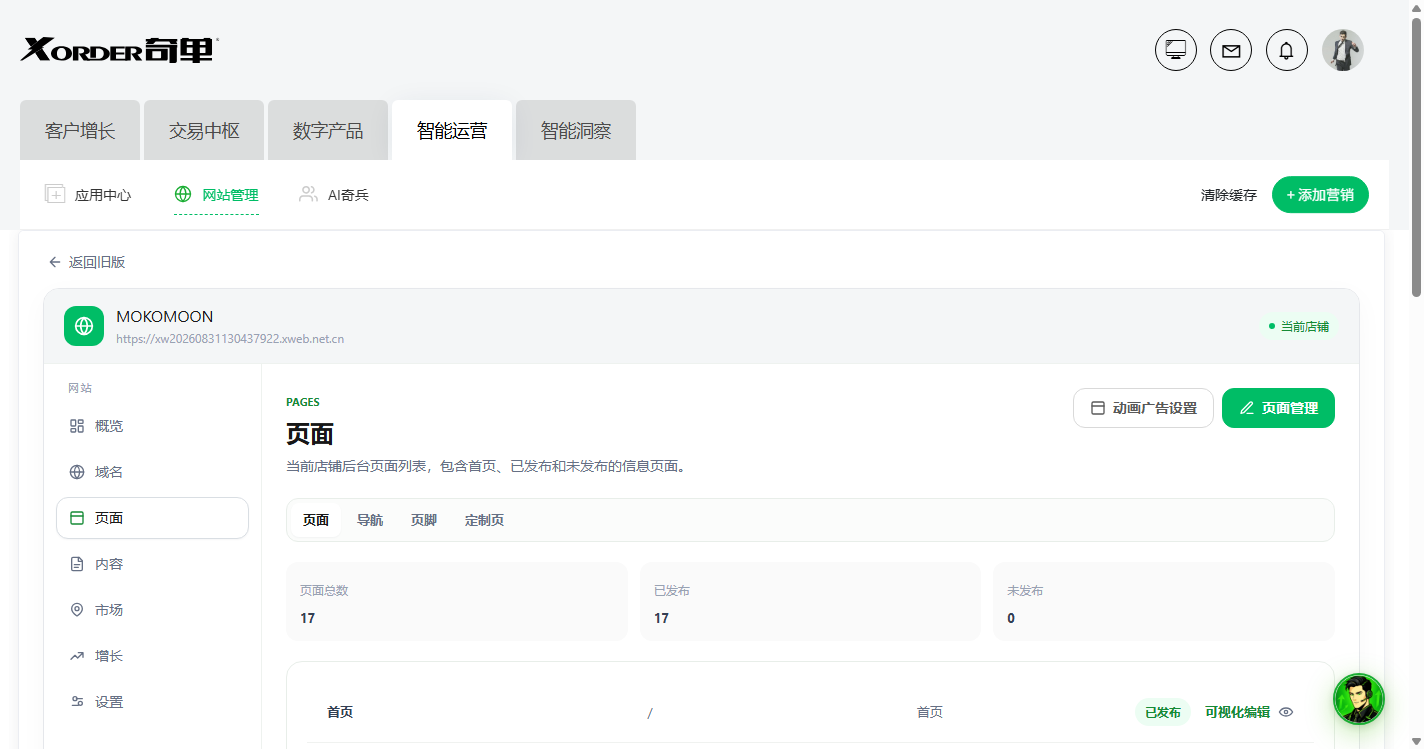Select the 页面 sub-tab above the stats
1424x749 pixels.
[316, 520]
